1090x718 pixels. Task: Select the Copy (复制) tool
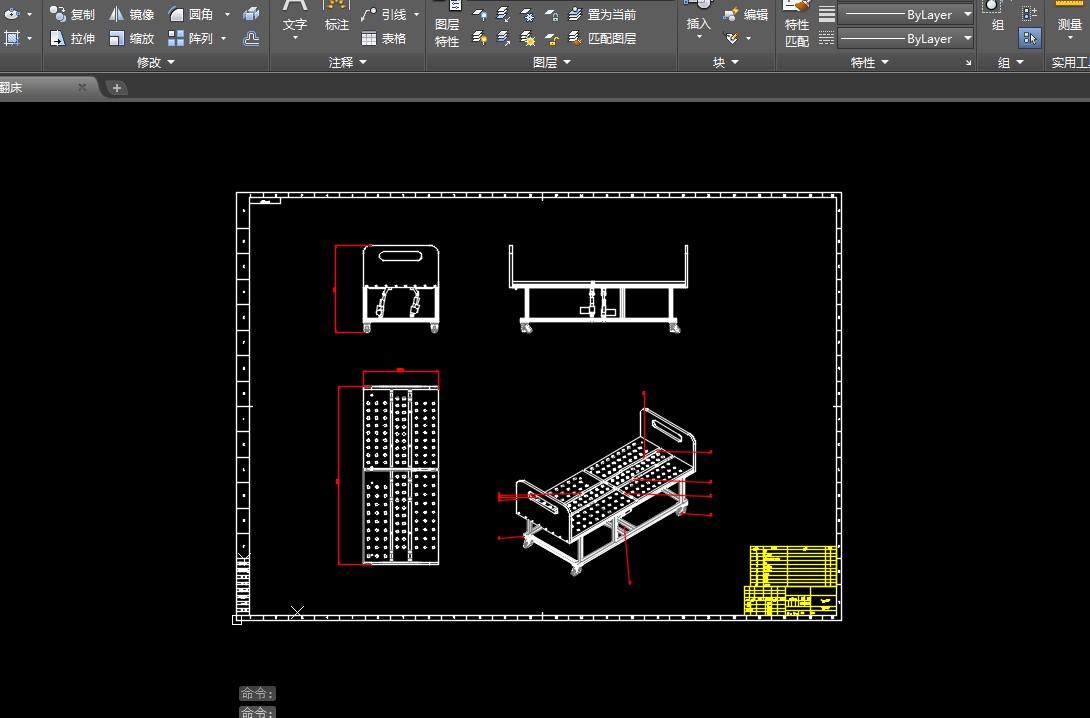pyautogui.click(x=72, y=14)
